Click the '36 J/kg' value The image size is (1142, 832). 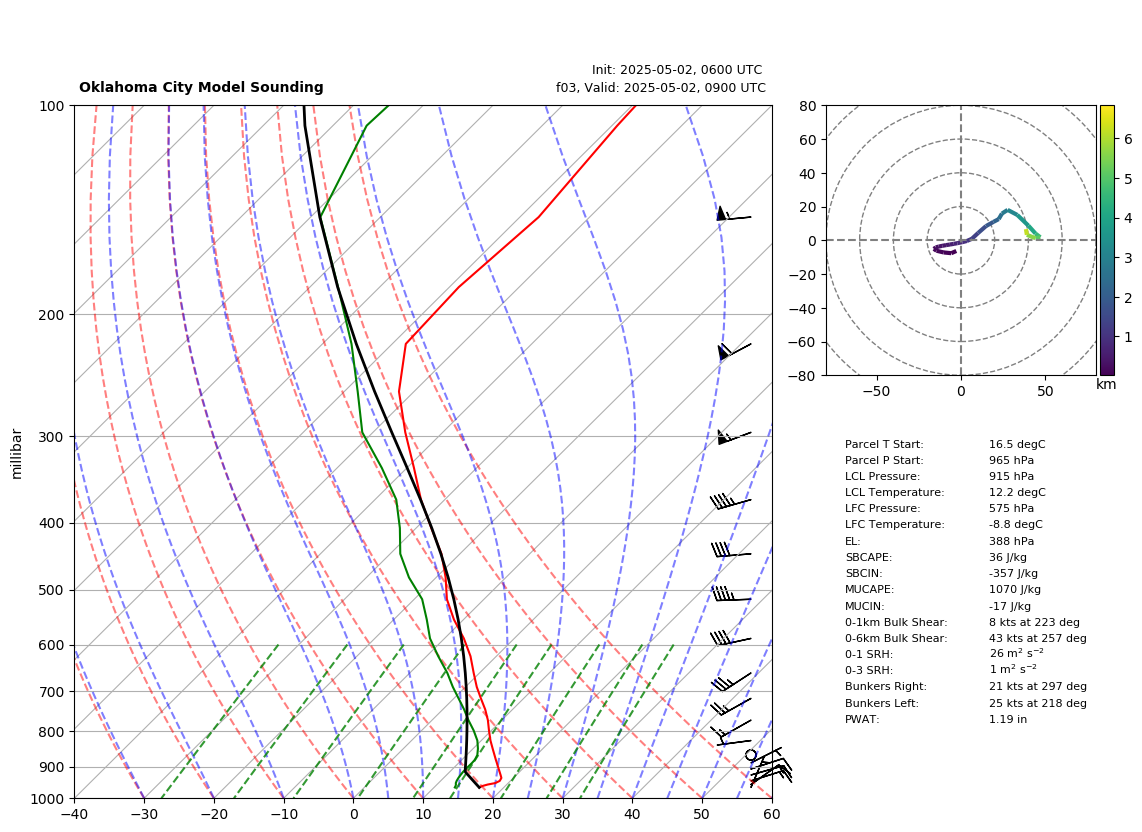pos(1008,557)
